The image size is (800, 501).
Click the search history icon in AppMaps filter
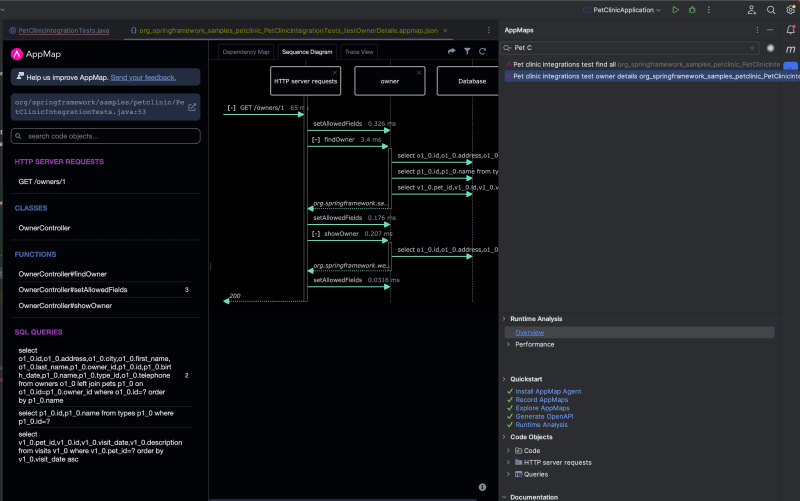coord(507,48)
